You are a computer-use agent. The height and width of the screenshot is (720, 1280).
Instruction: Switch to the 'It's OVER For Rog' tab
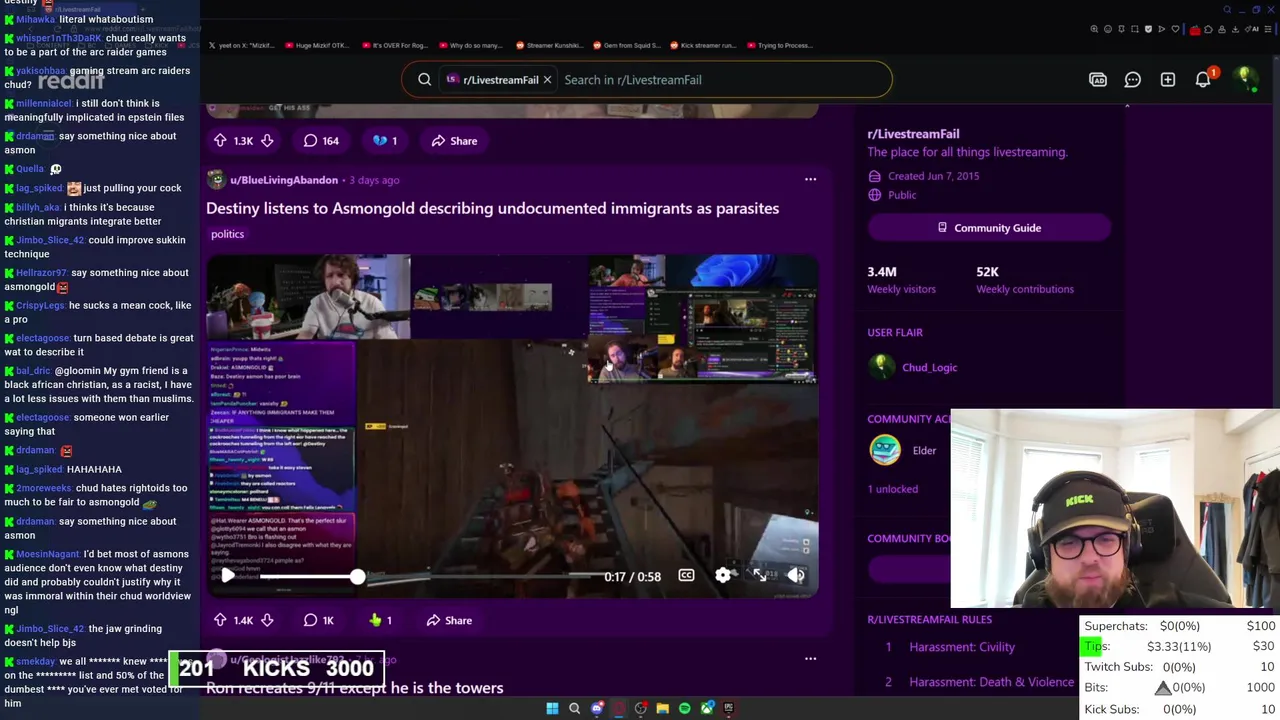pyautogui.click(x=395, y=45)
